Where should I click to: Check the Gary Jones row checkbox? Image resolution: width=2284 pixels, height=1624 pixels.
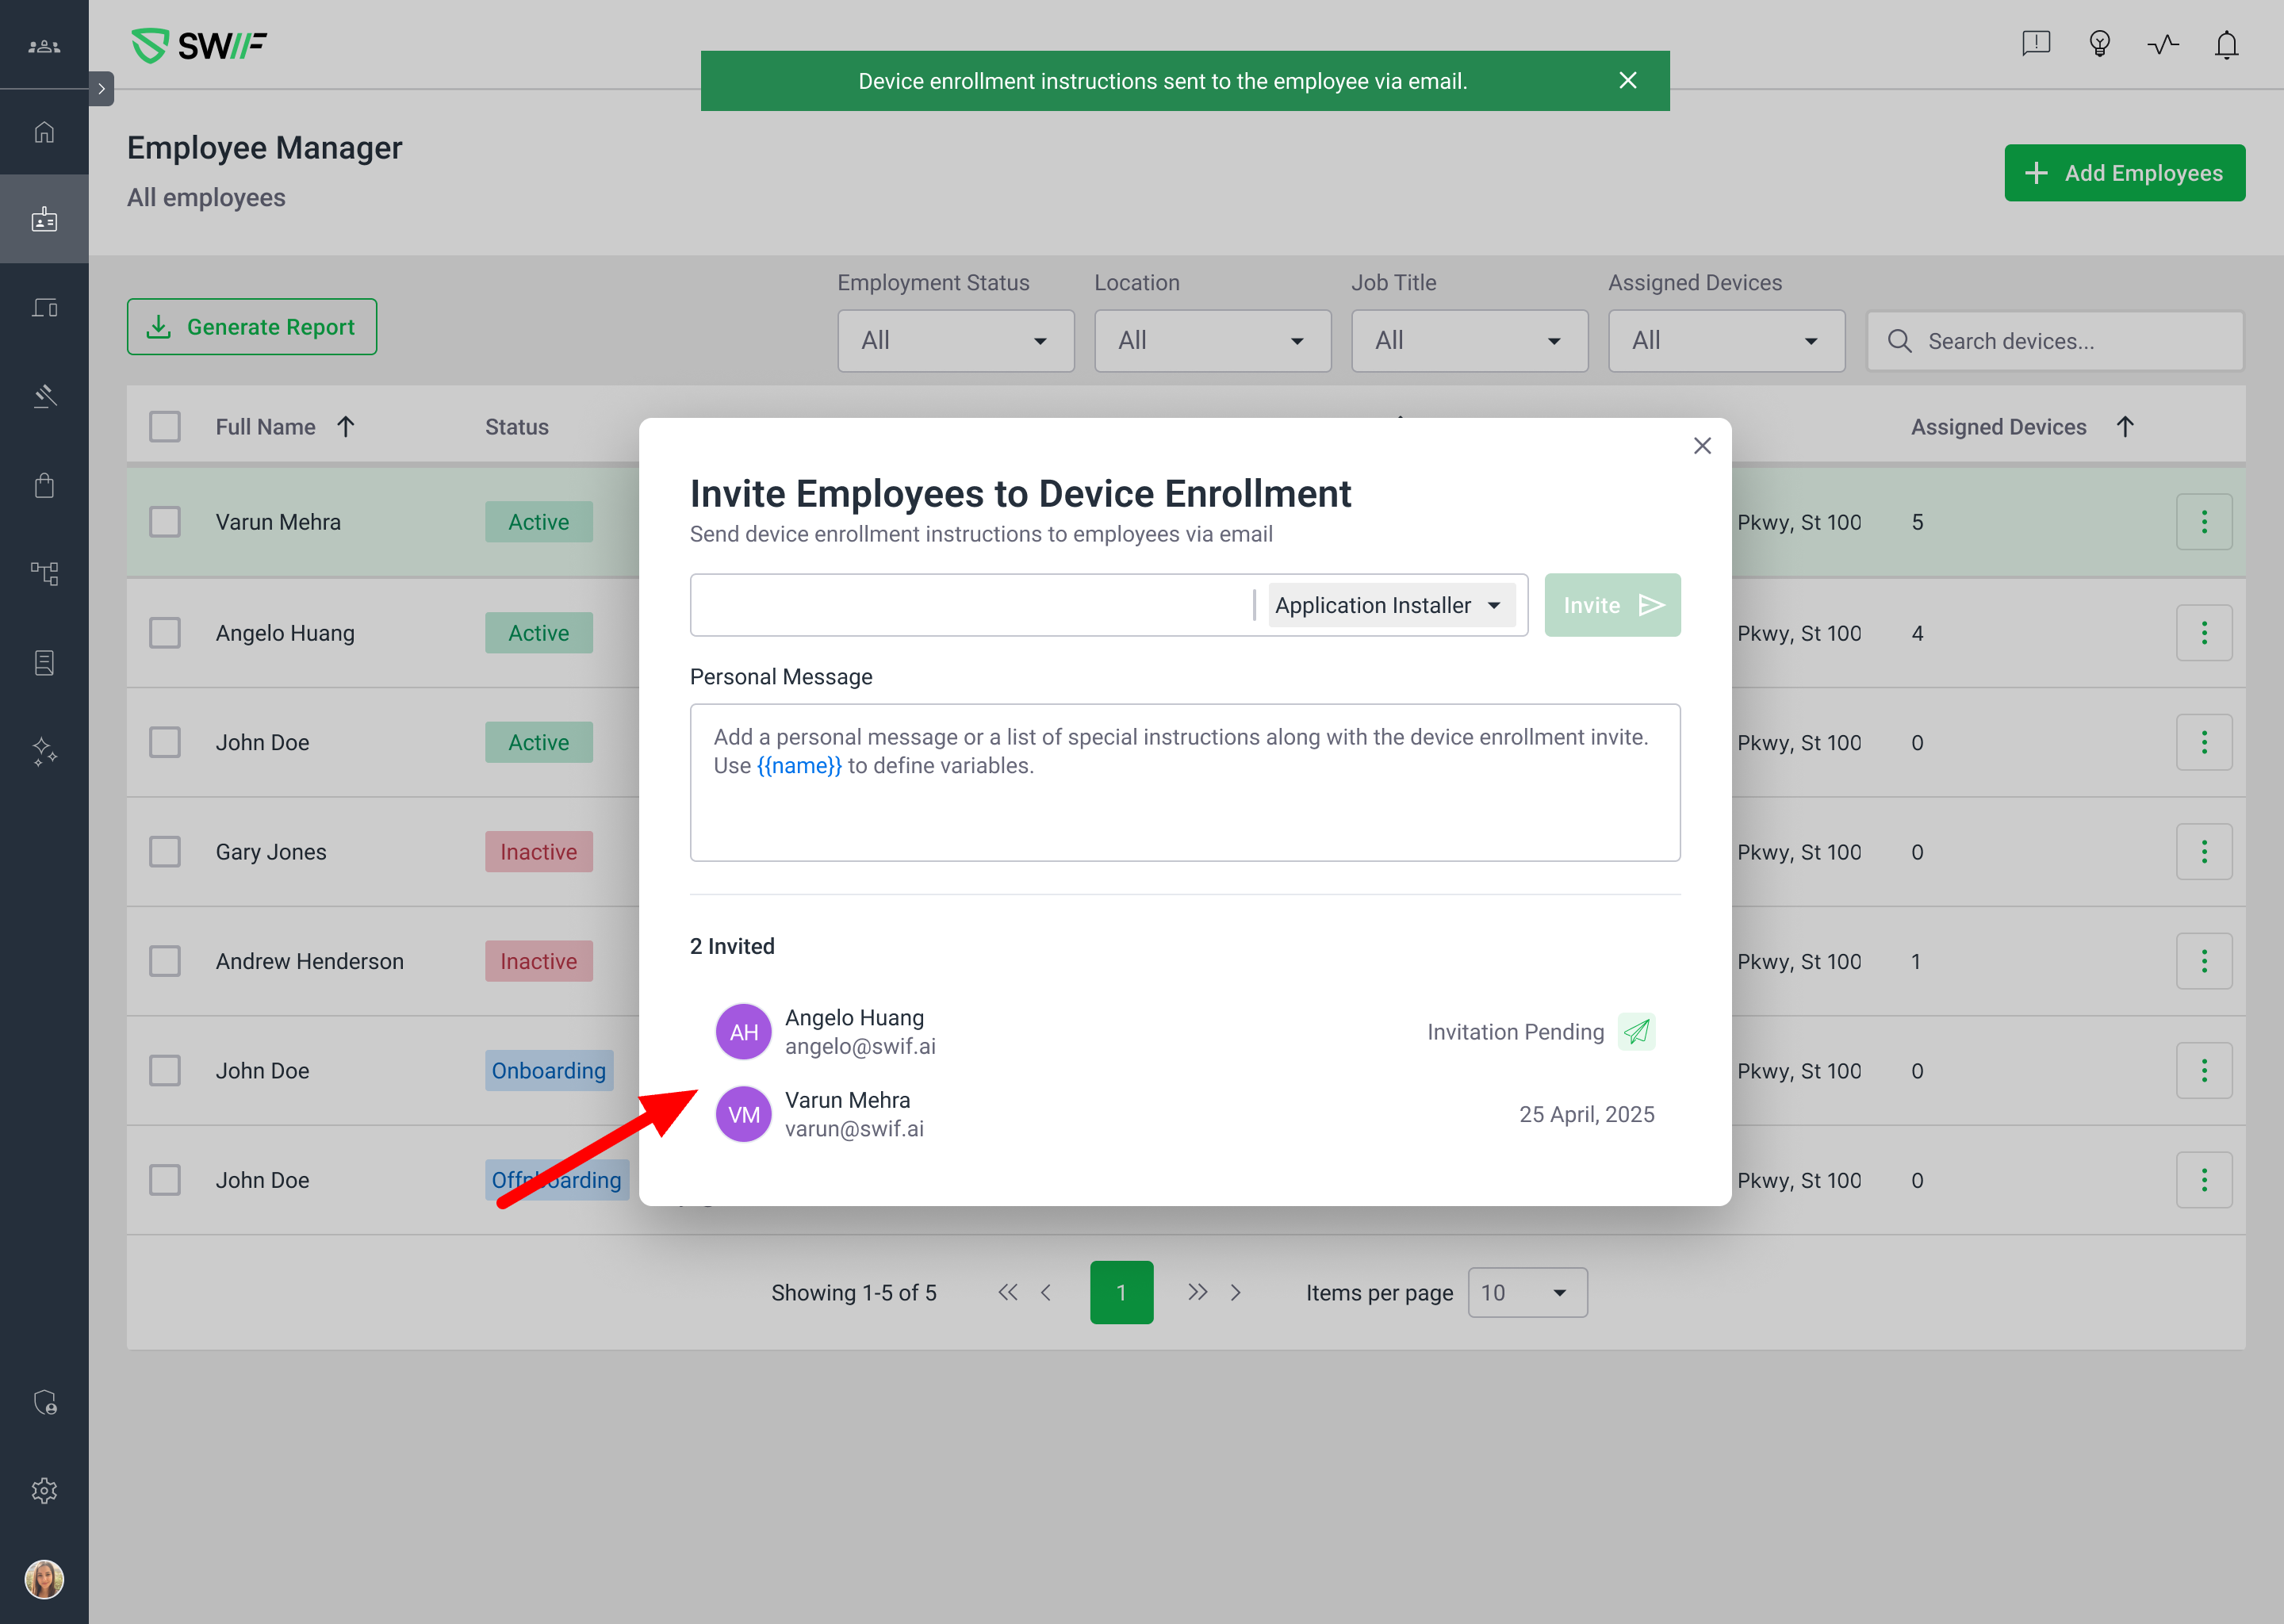click(x=165, y=852)
